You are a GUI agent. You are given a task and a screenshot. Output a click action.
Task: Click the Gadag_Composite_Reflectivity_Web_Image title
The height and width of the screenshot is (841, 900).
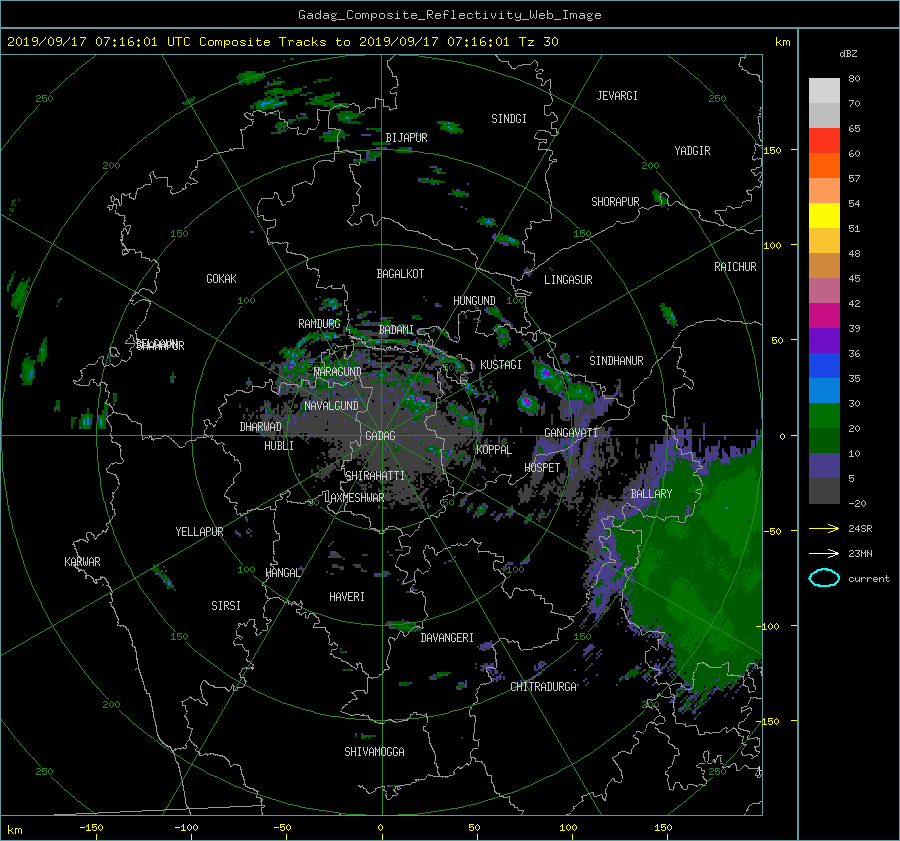click(x=449, y=15)
